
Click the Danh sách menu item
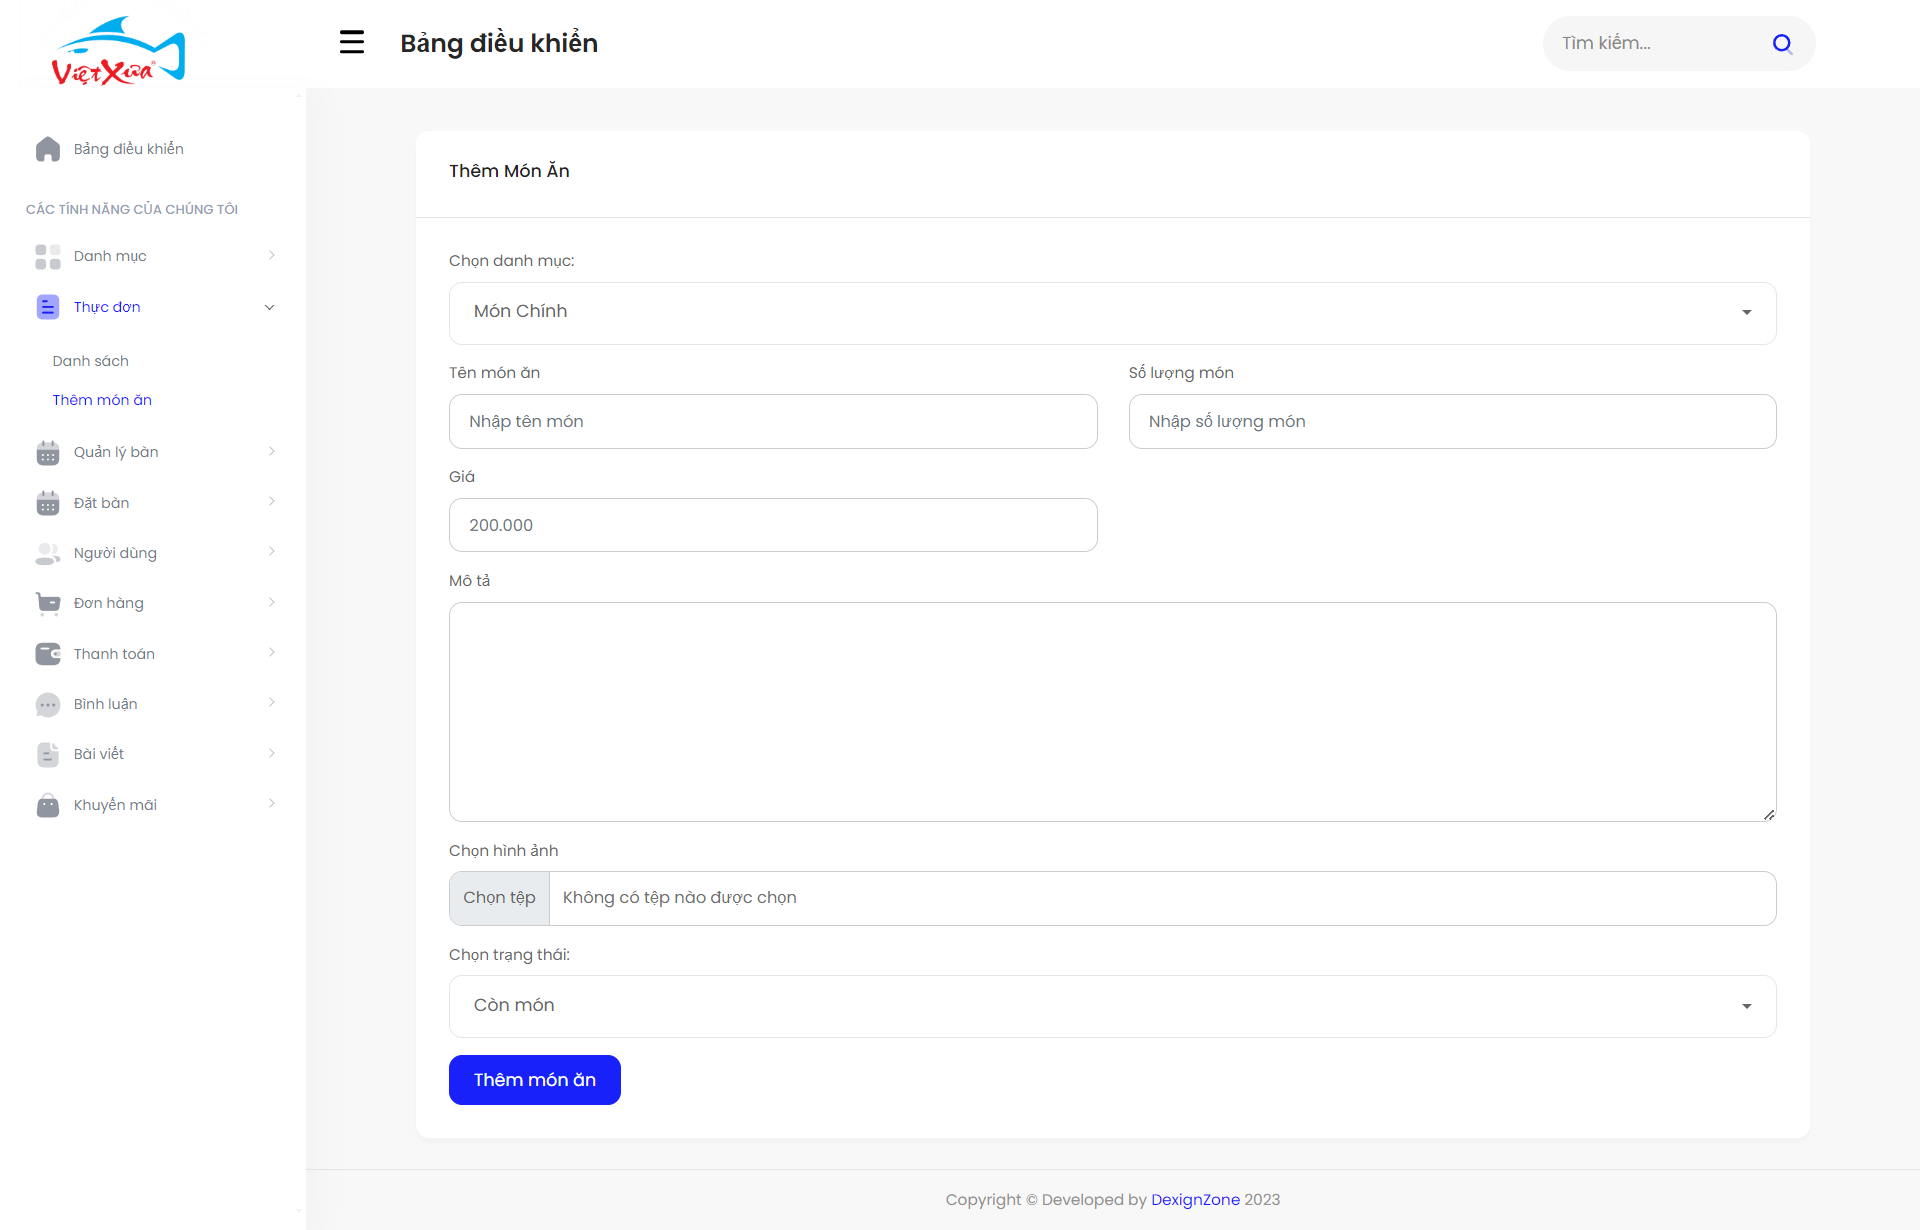click(x=91, y=358)
